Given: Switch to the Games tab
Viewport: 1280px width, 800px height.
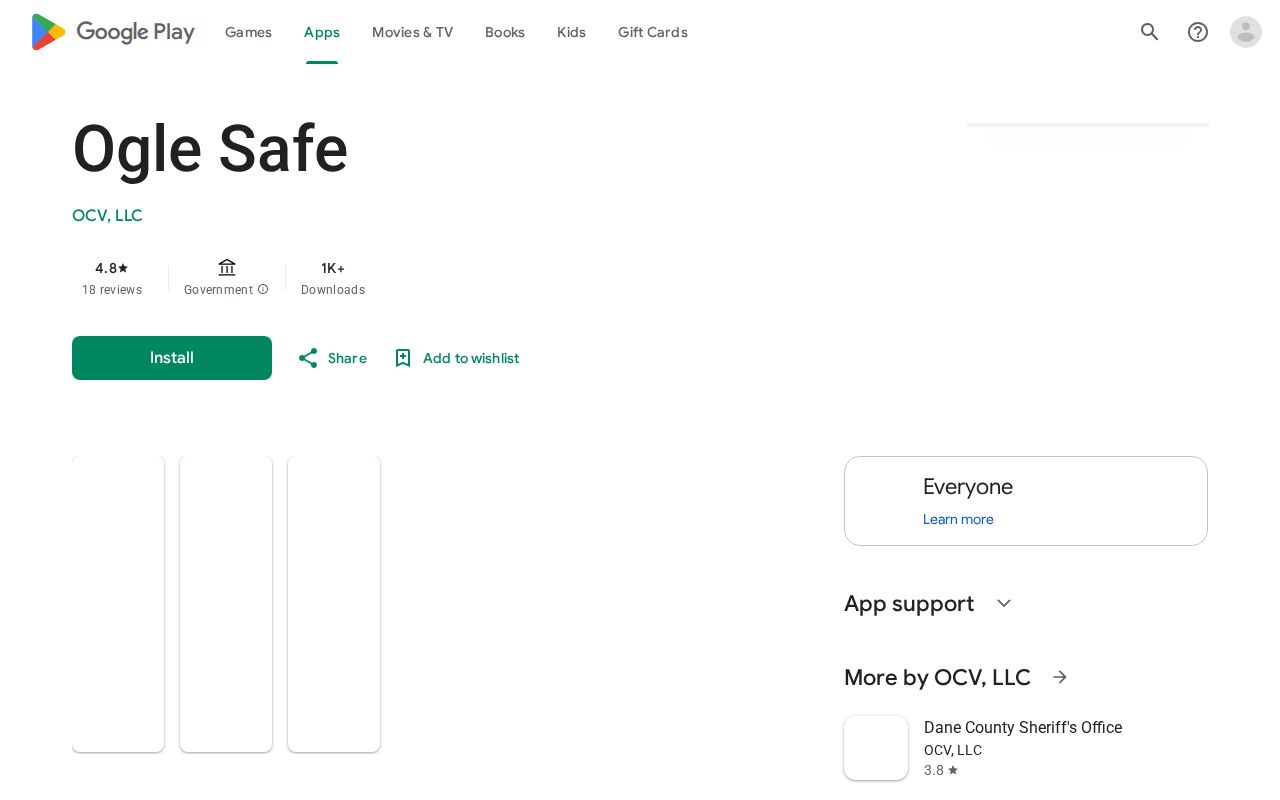Looking at the screenshot, I should click(x=248, y=32).
